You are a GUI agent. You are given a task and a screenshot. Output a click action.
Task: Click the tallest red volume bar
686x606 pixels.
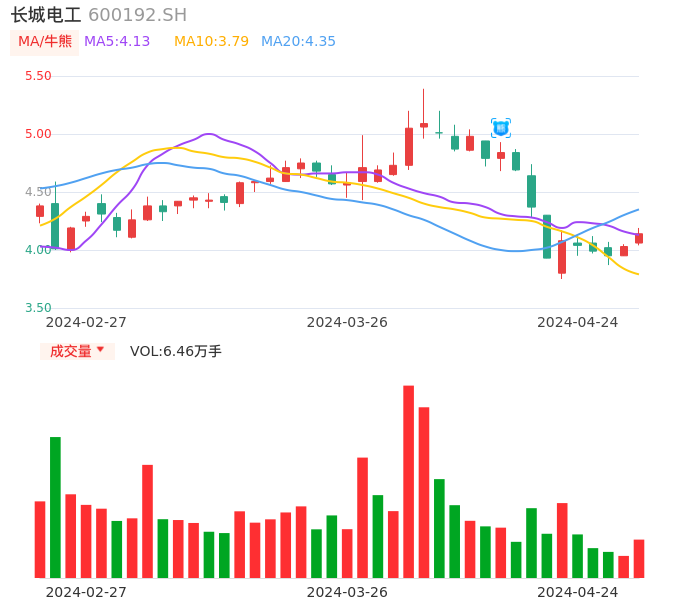point(408,481)
